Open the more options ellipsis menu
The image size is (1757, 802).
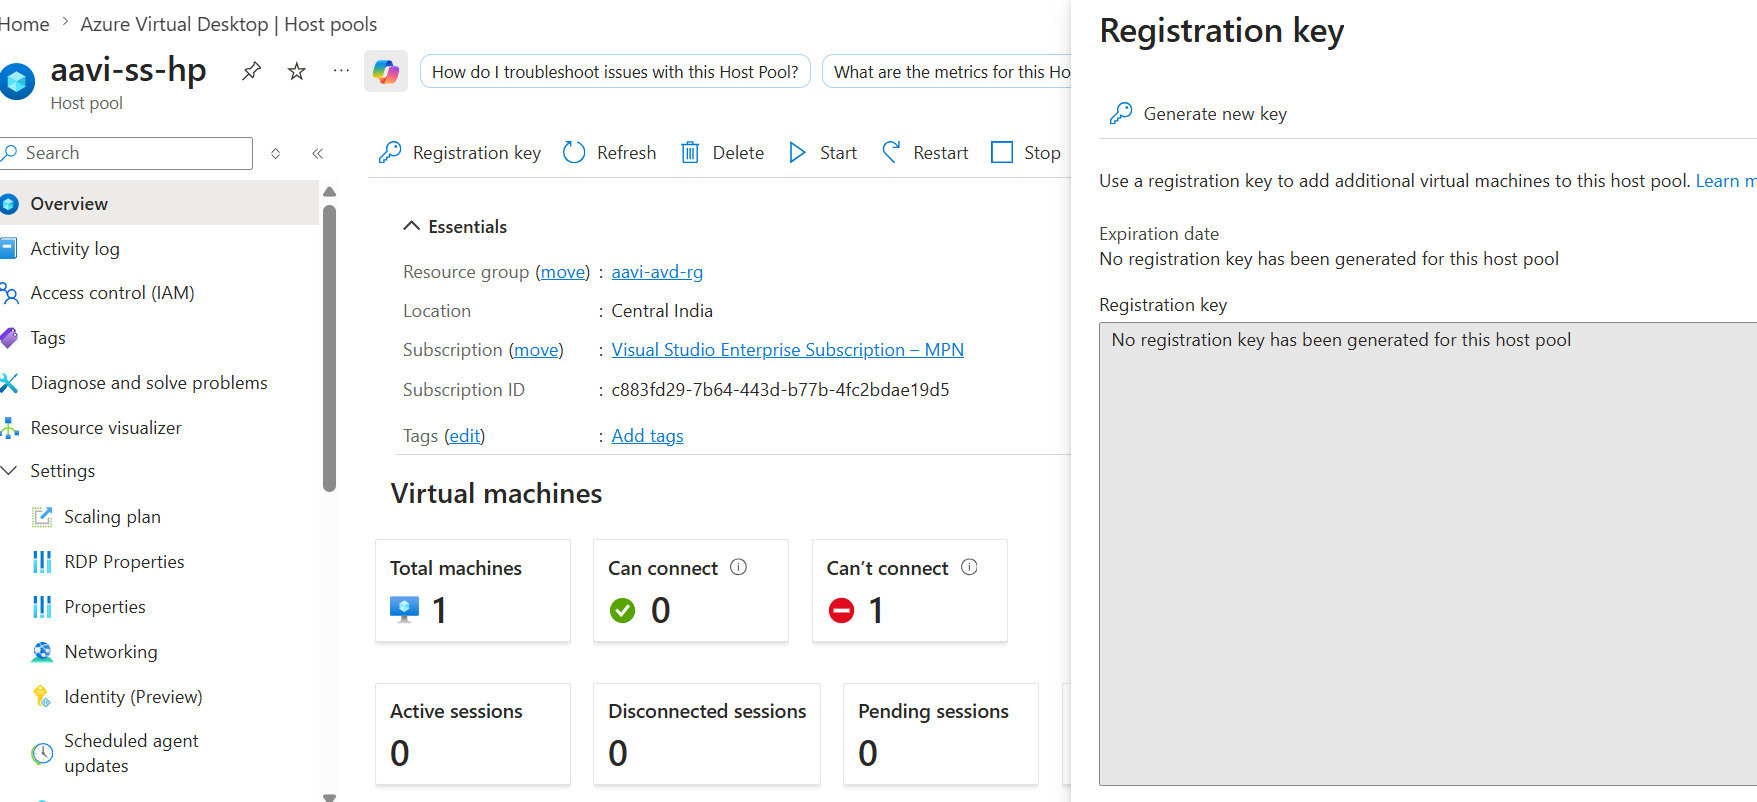point(341,71)
